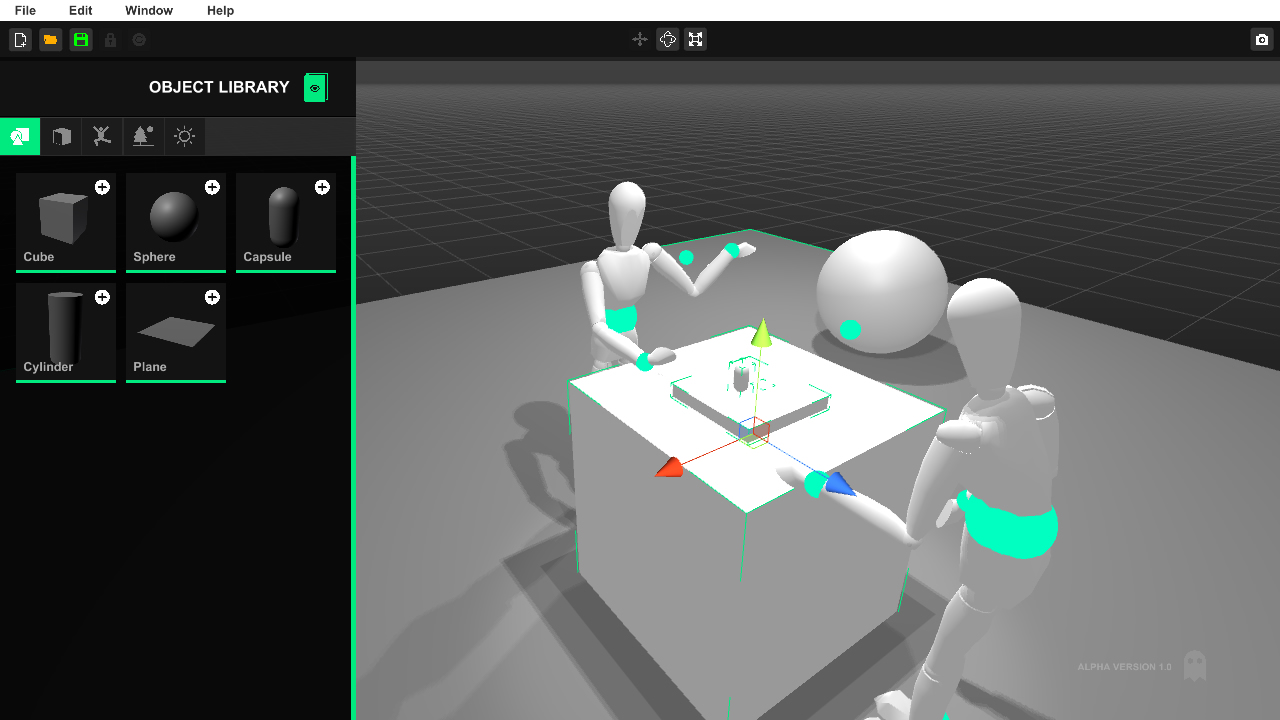Capture a screenshot with the camera icon
1280x720 pixels.
(1261, 39)
